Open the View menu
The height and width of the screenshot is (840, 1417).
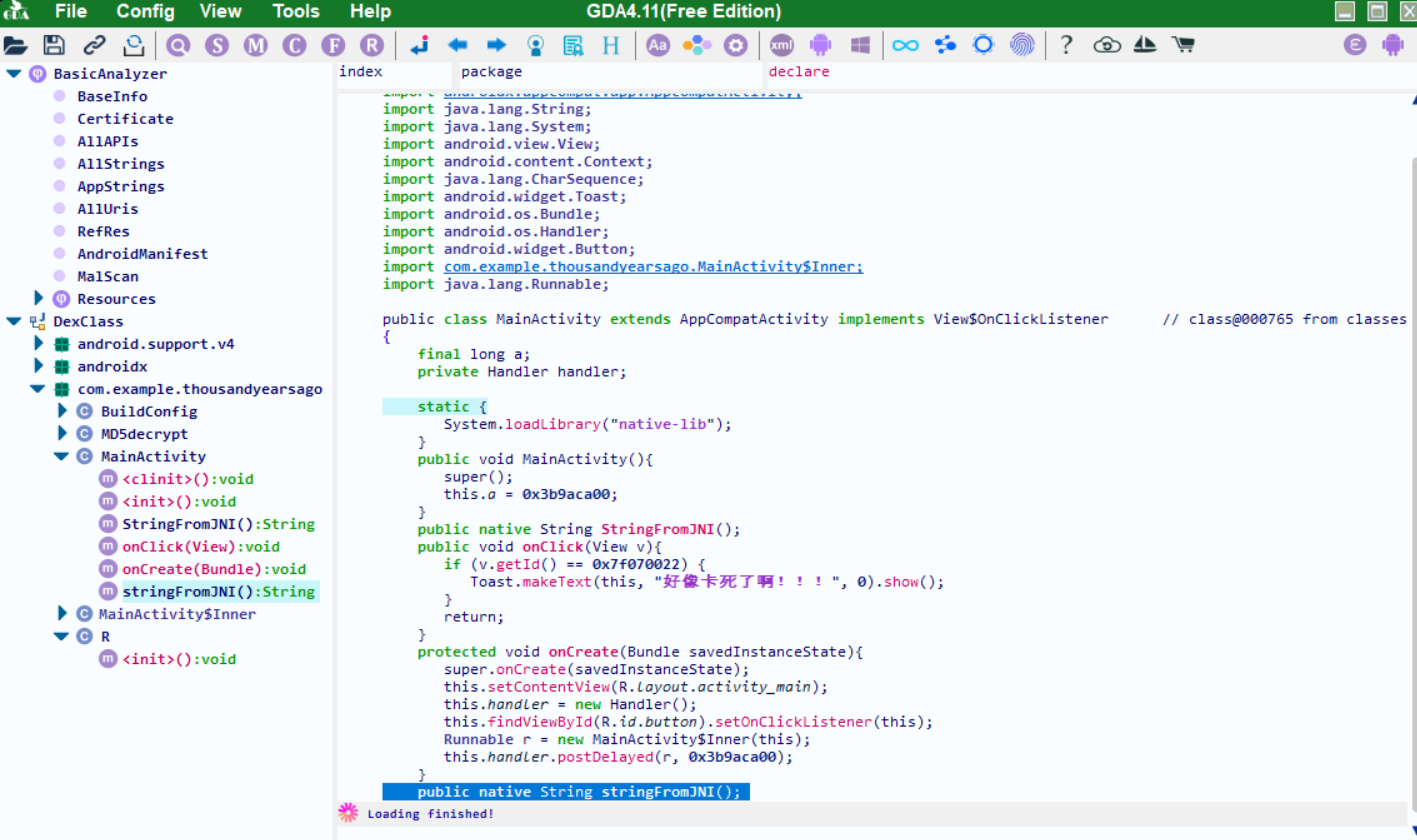[220, 12]
